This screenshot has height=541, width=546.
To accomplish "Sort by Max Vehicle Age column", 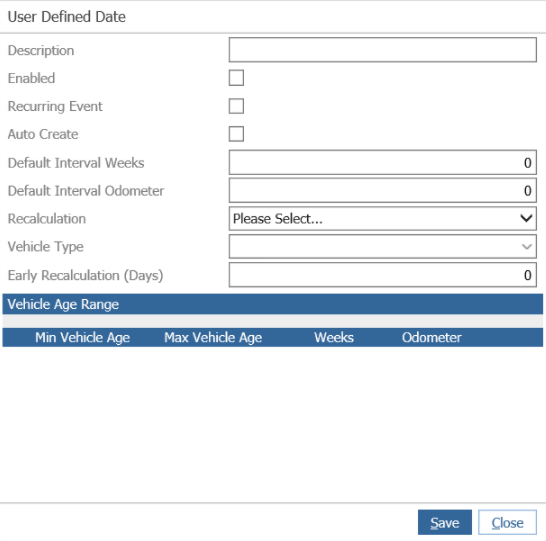I will pos(213,337).
